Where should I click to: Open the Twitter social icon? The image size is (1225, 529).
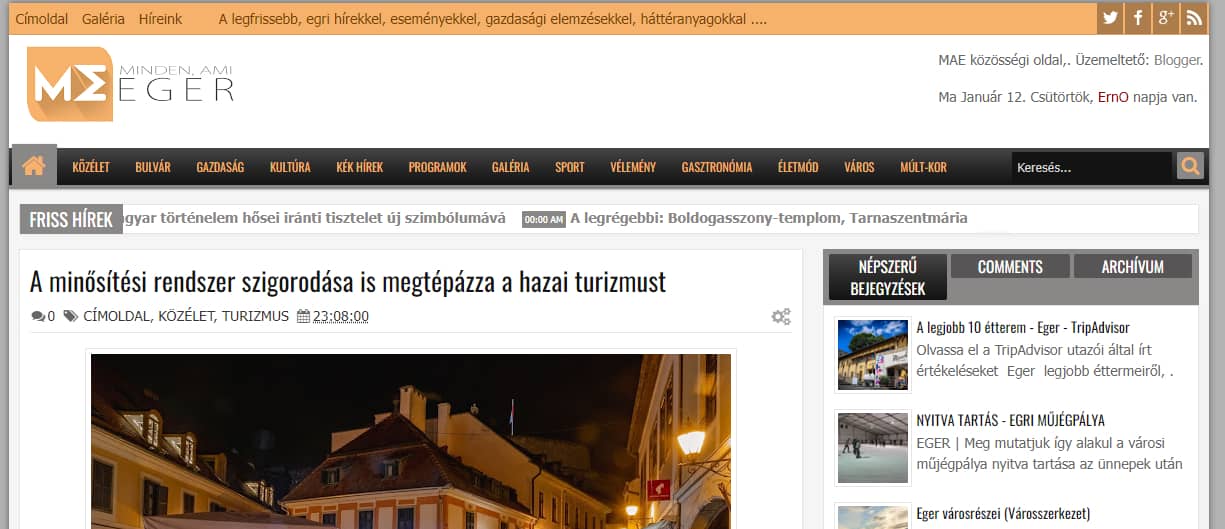[1109, 17]
